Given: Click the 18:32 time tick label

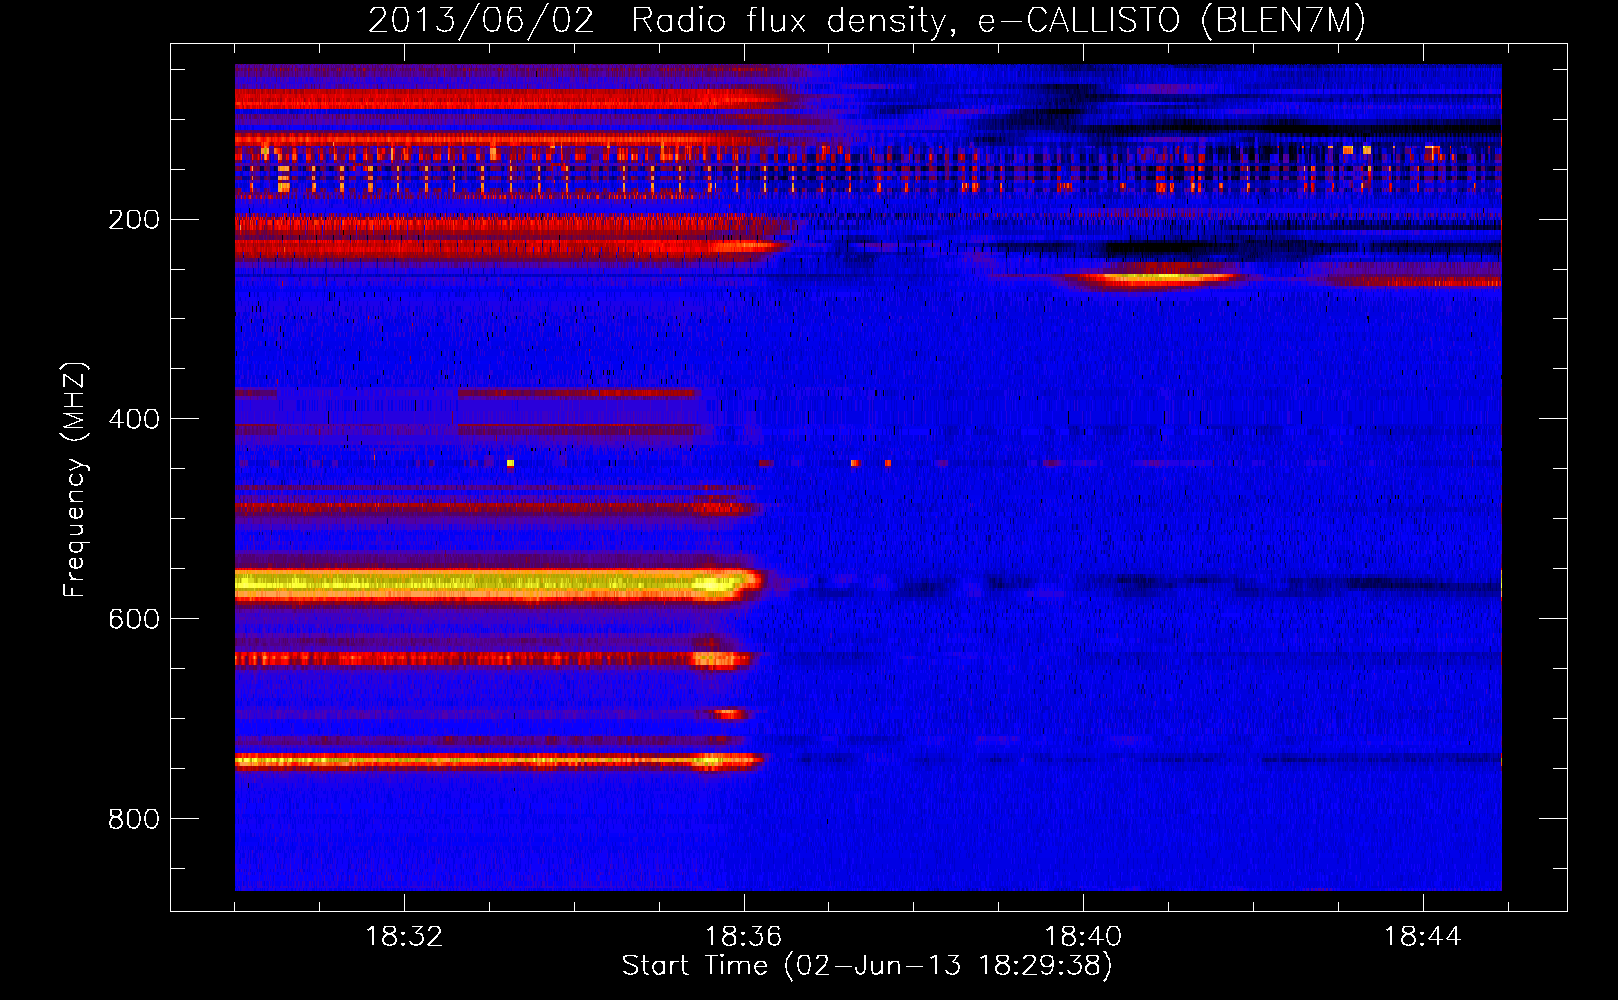Looking at the screenshot, I should point(404,937).
